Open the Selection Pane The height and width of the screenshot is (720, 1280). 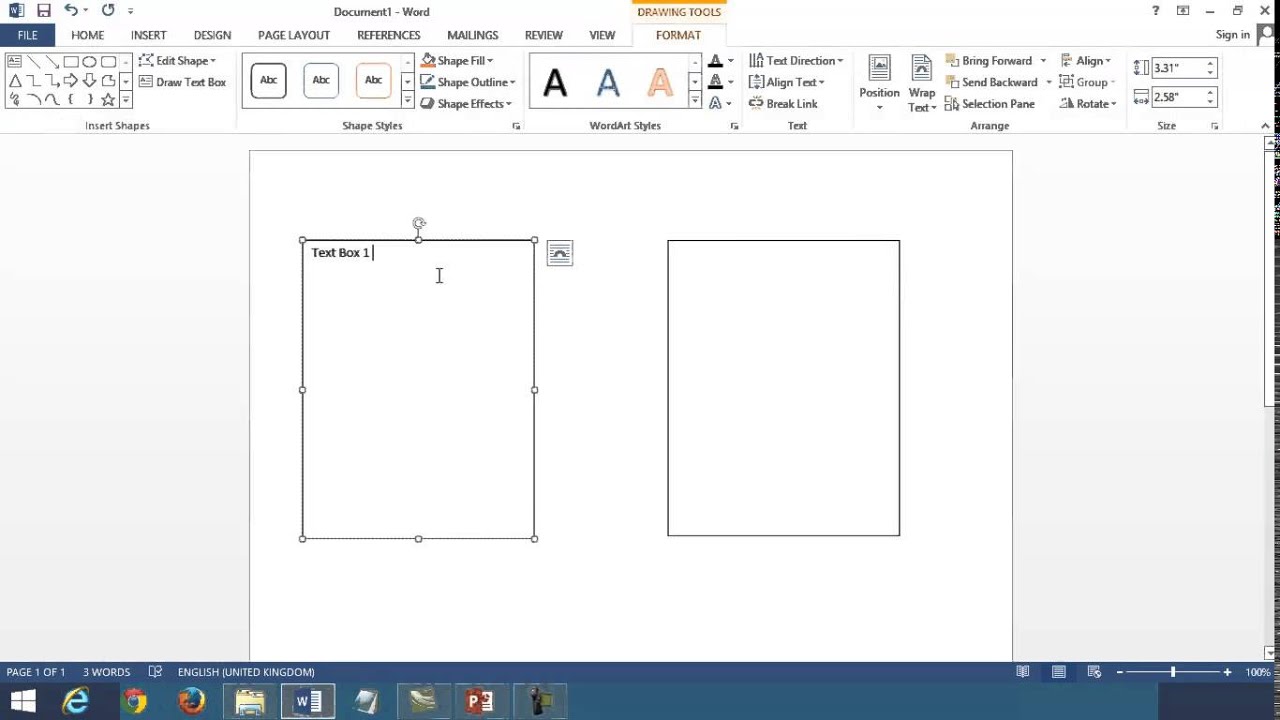[x=989, y=104]
